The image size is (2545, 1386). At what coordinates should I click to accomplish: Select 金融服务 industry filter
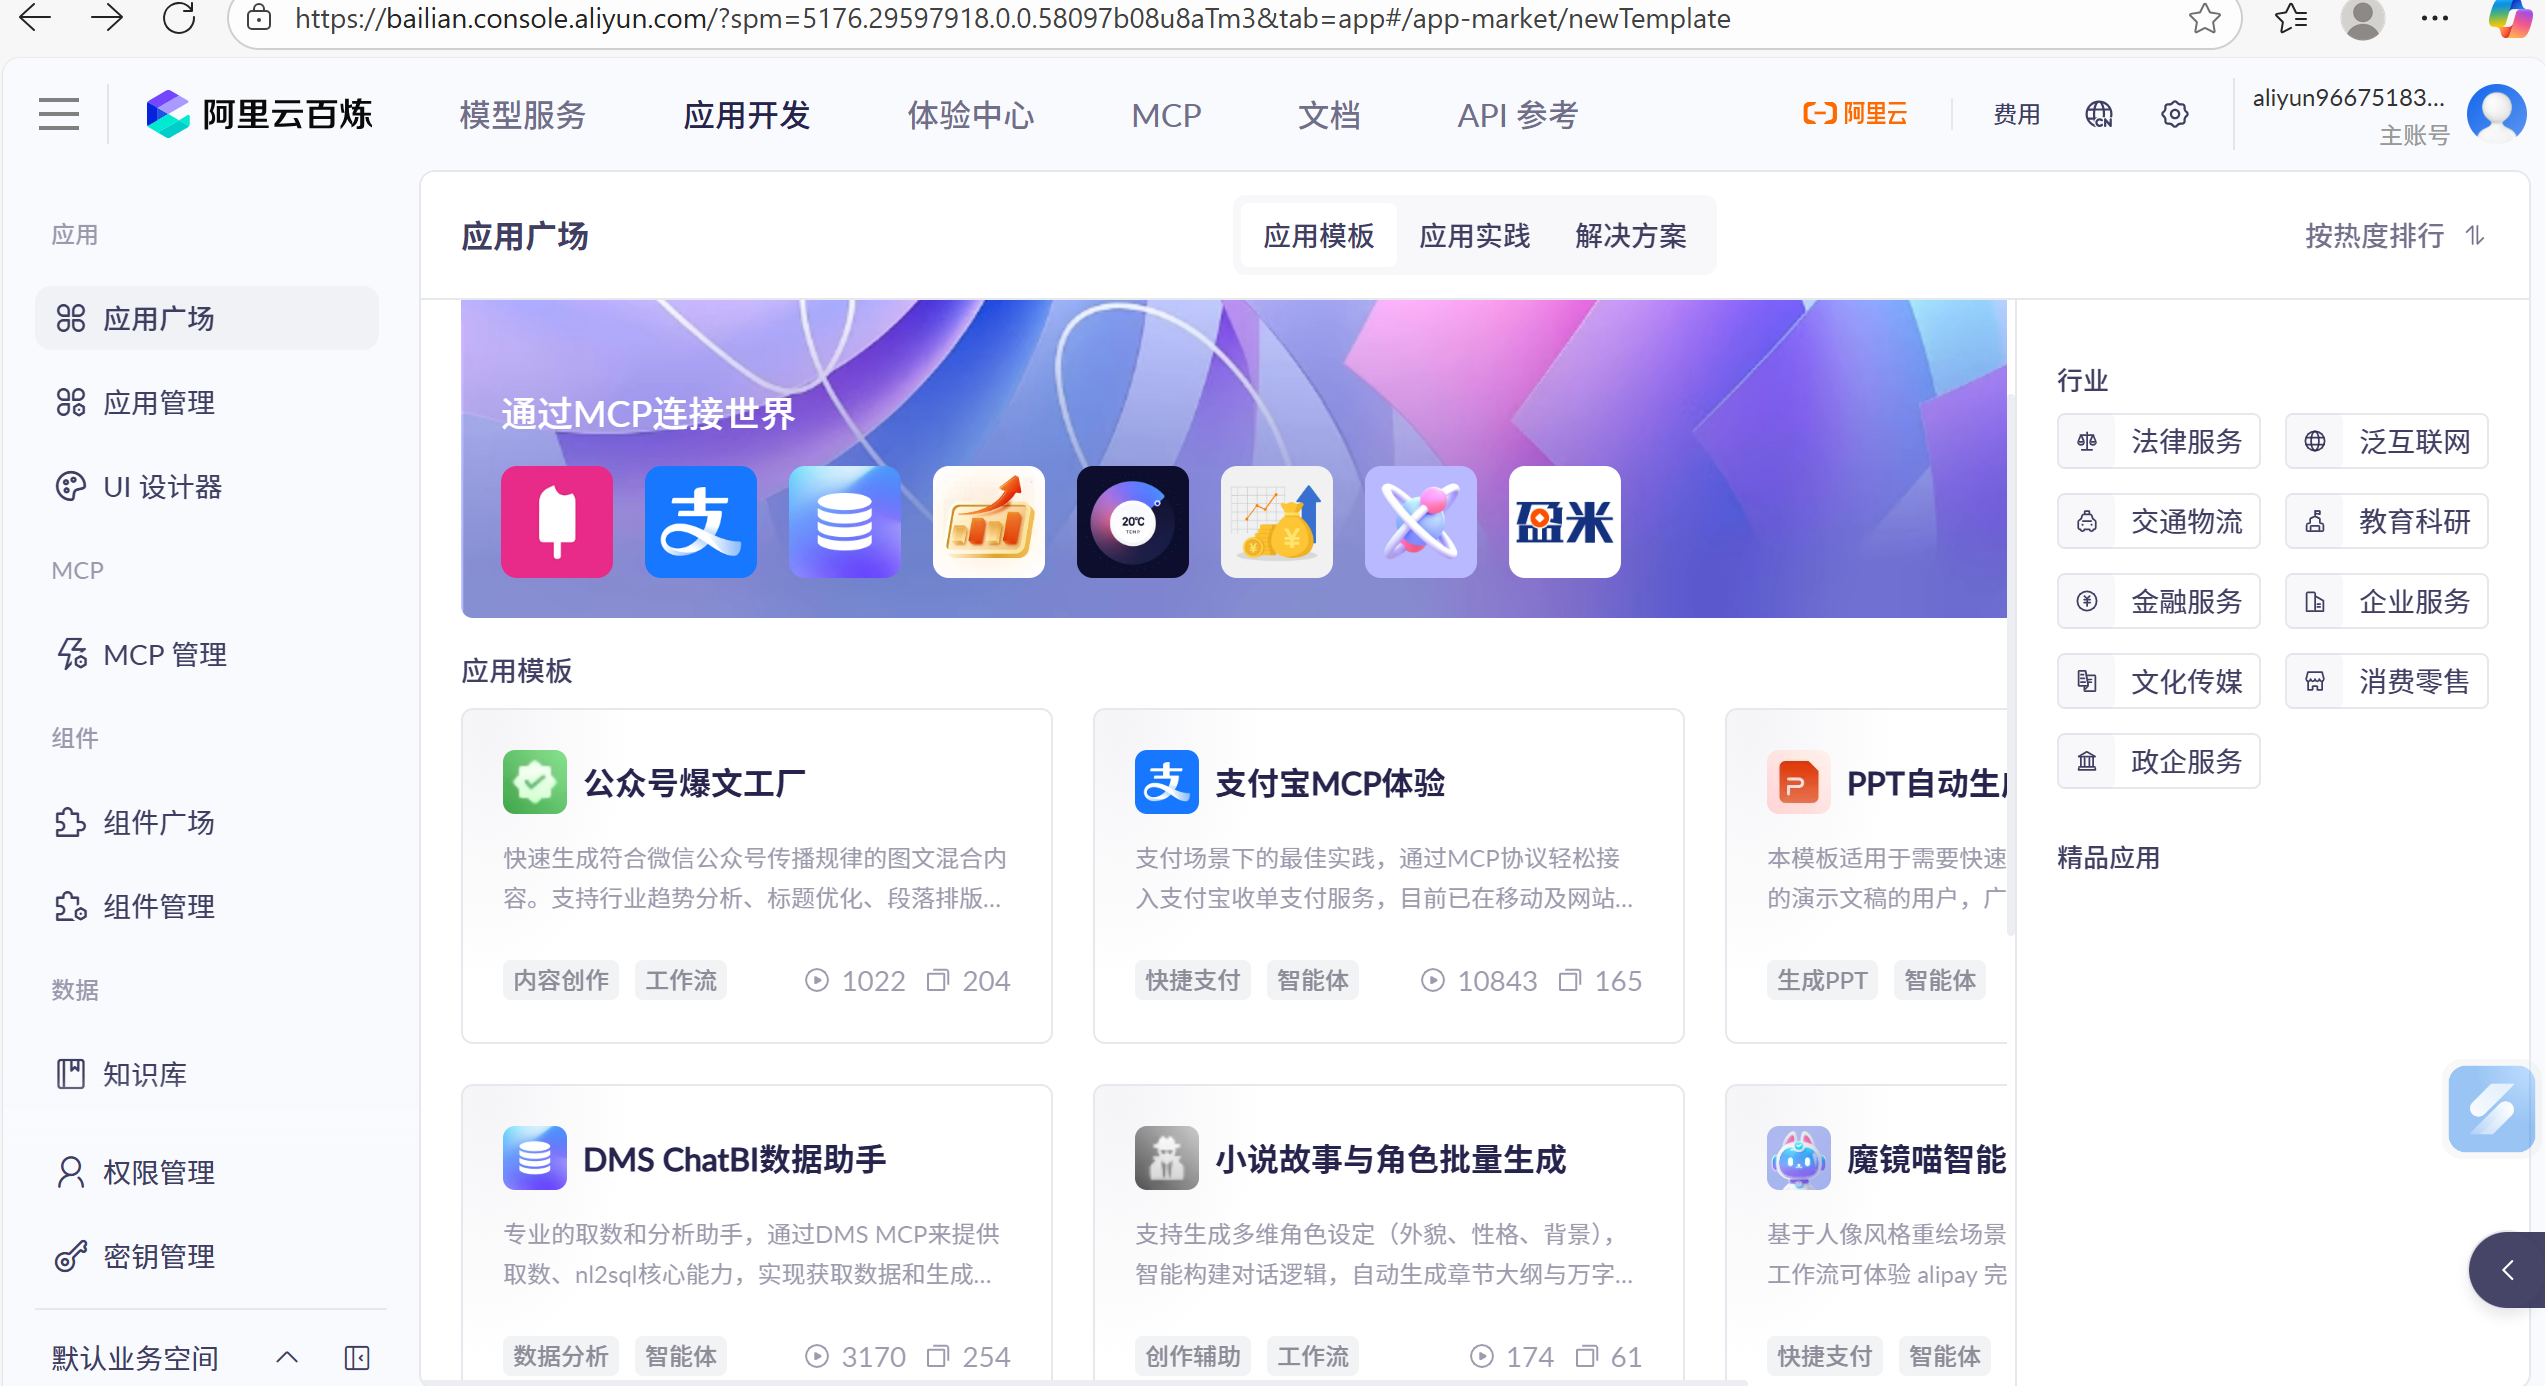click(x=2158, y=601)
